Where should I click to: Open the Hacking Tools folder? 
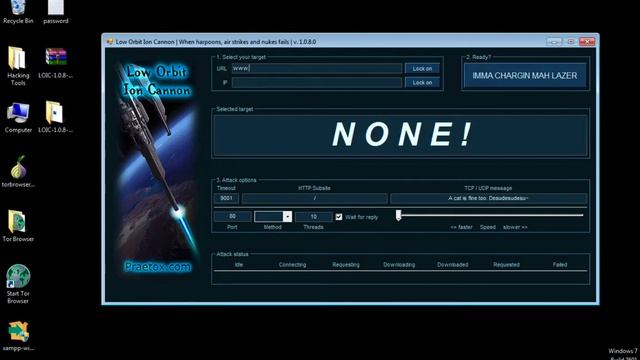coord(18,66)
